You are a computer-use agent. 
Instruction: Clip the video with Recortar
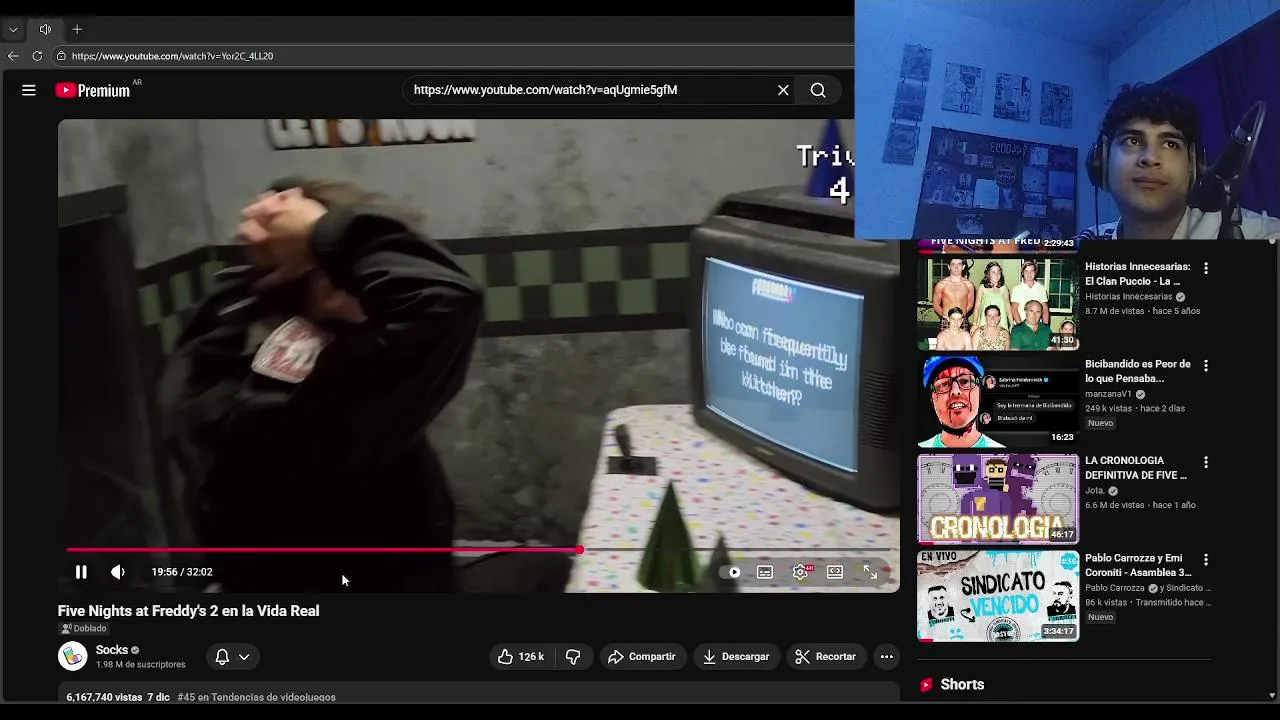click(x=826, y=656)
